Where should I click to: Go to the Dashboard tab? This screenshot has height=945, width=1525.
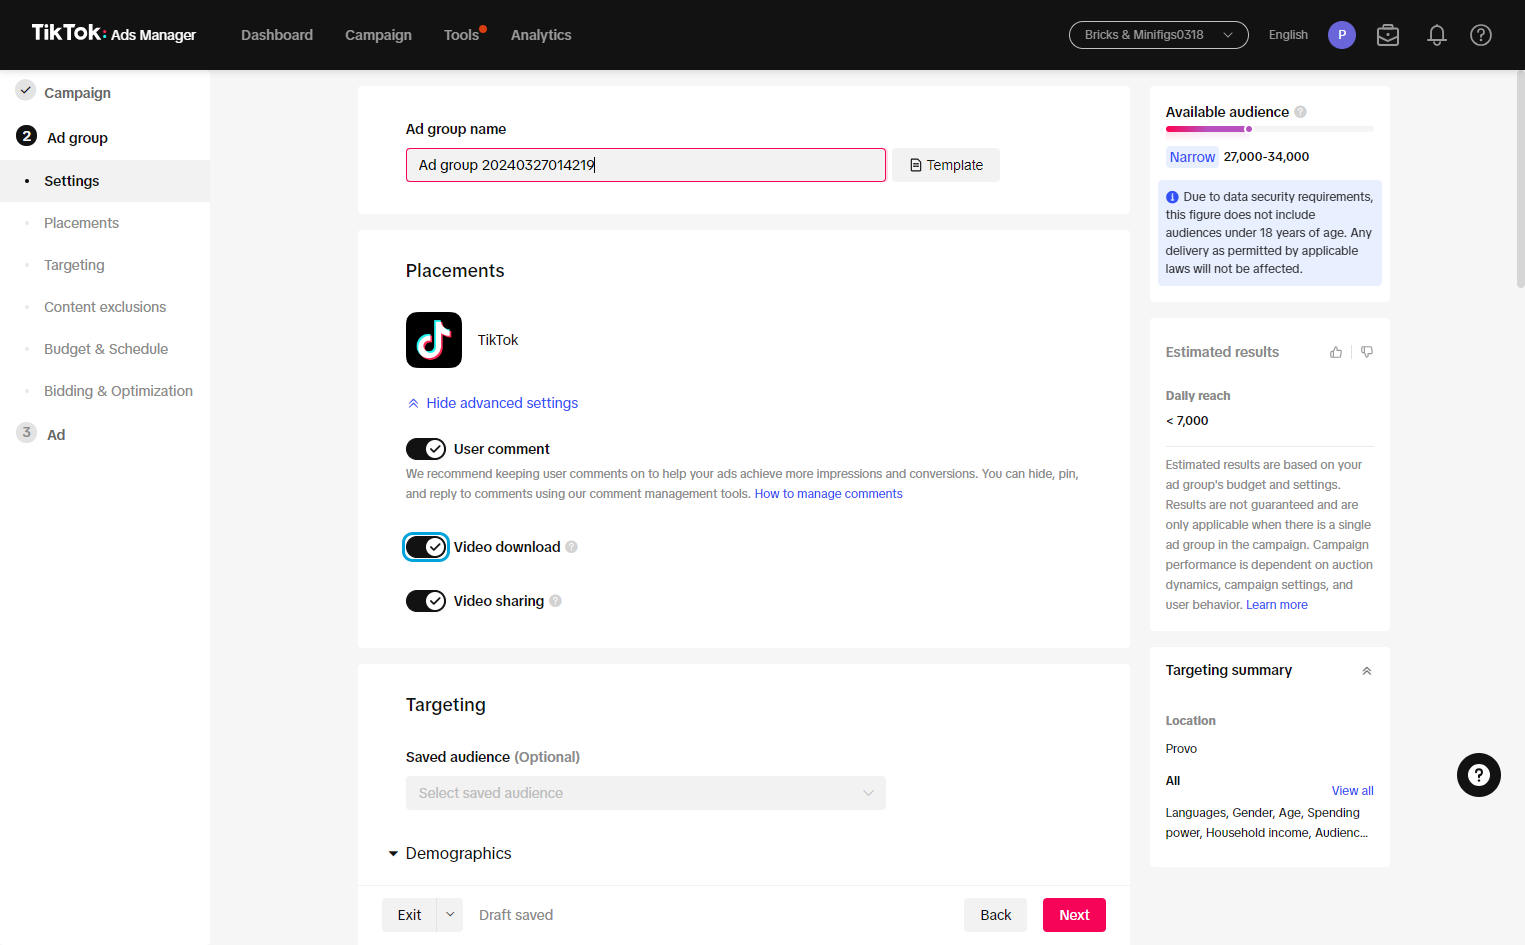coord(277,35)
